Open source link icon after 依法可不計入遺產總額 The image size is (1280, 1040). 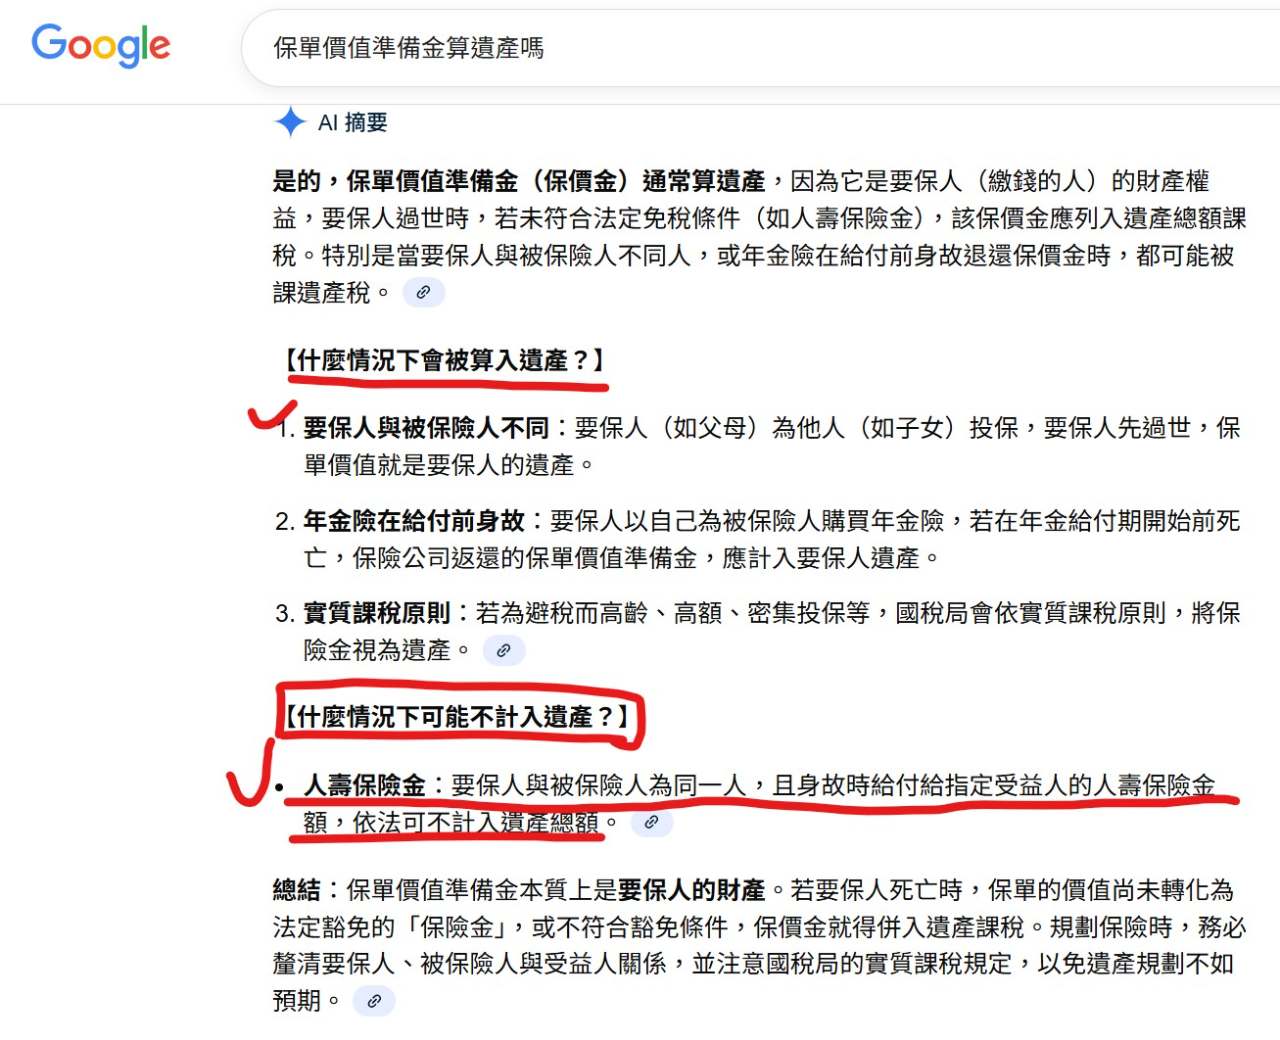coord(651,822)
